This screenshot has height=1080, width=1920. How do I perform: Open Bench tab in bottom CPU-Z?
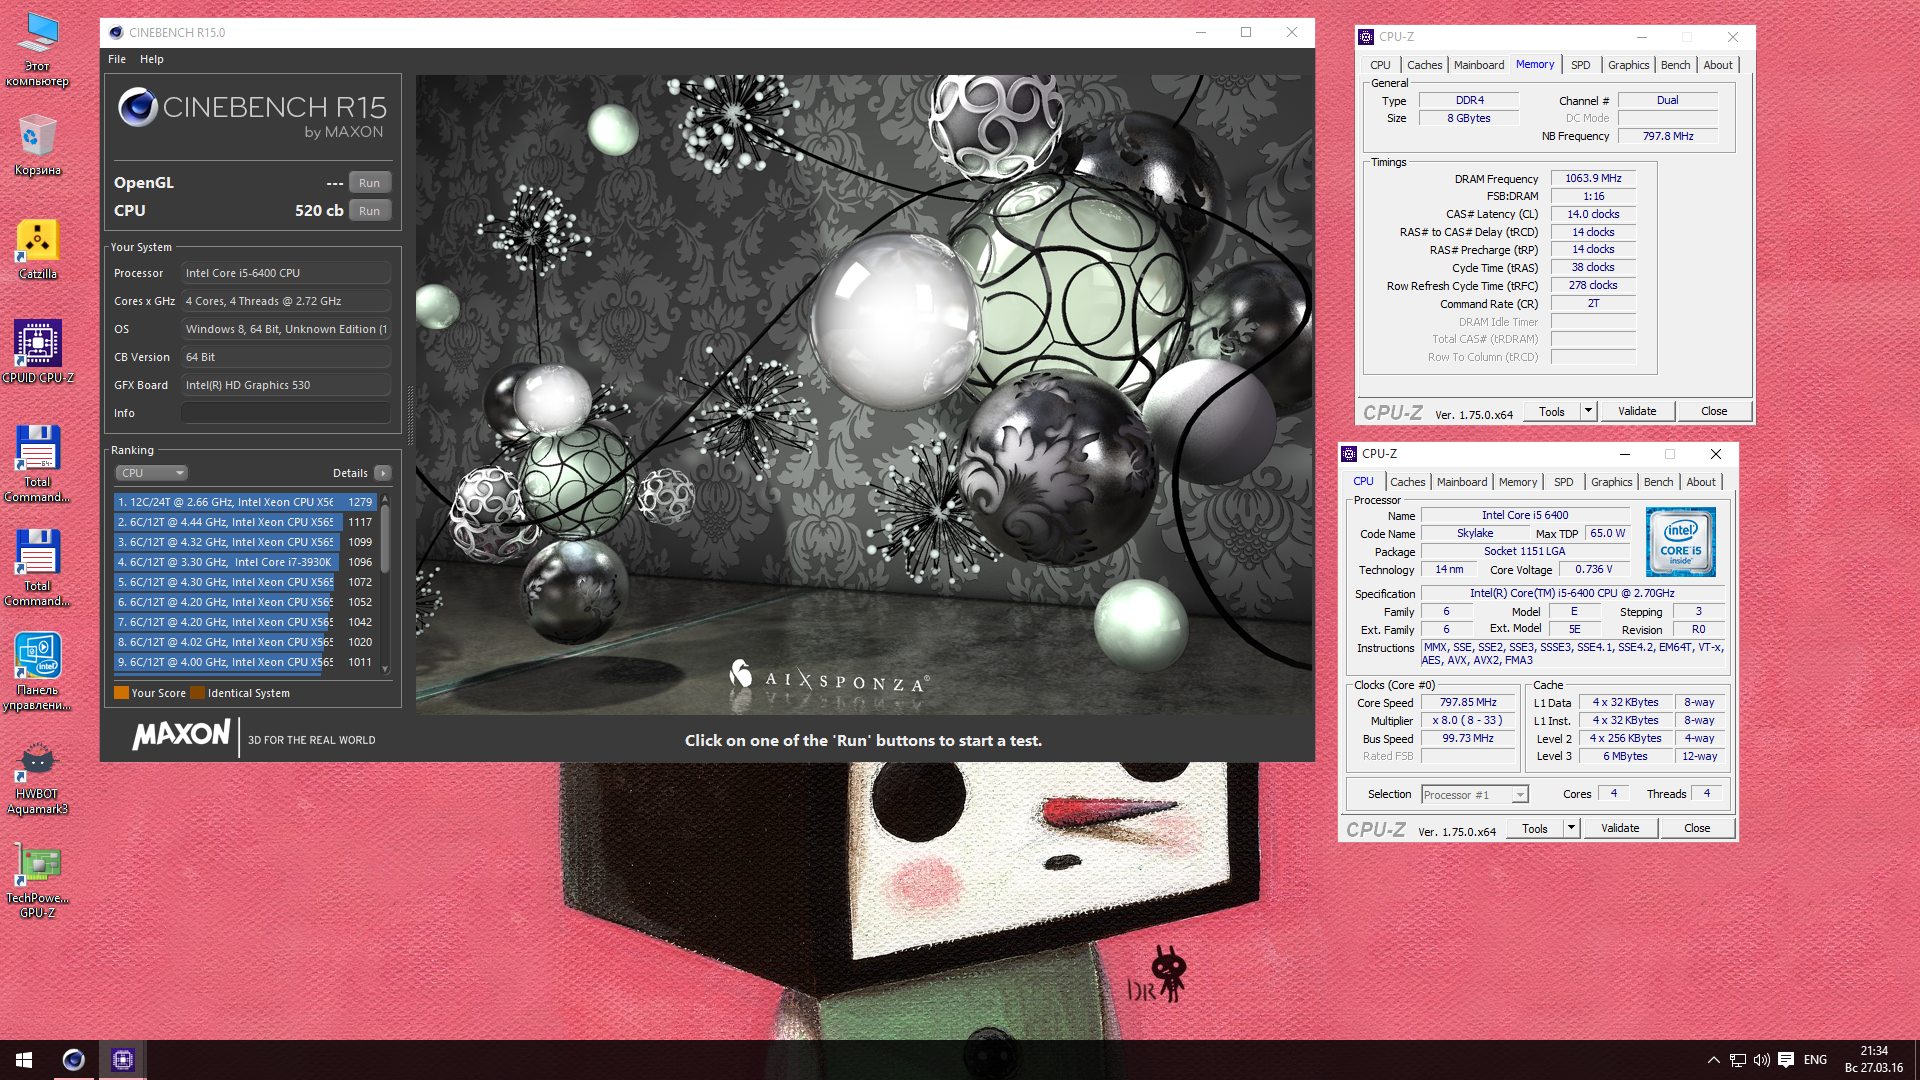[1658, 482]
